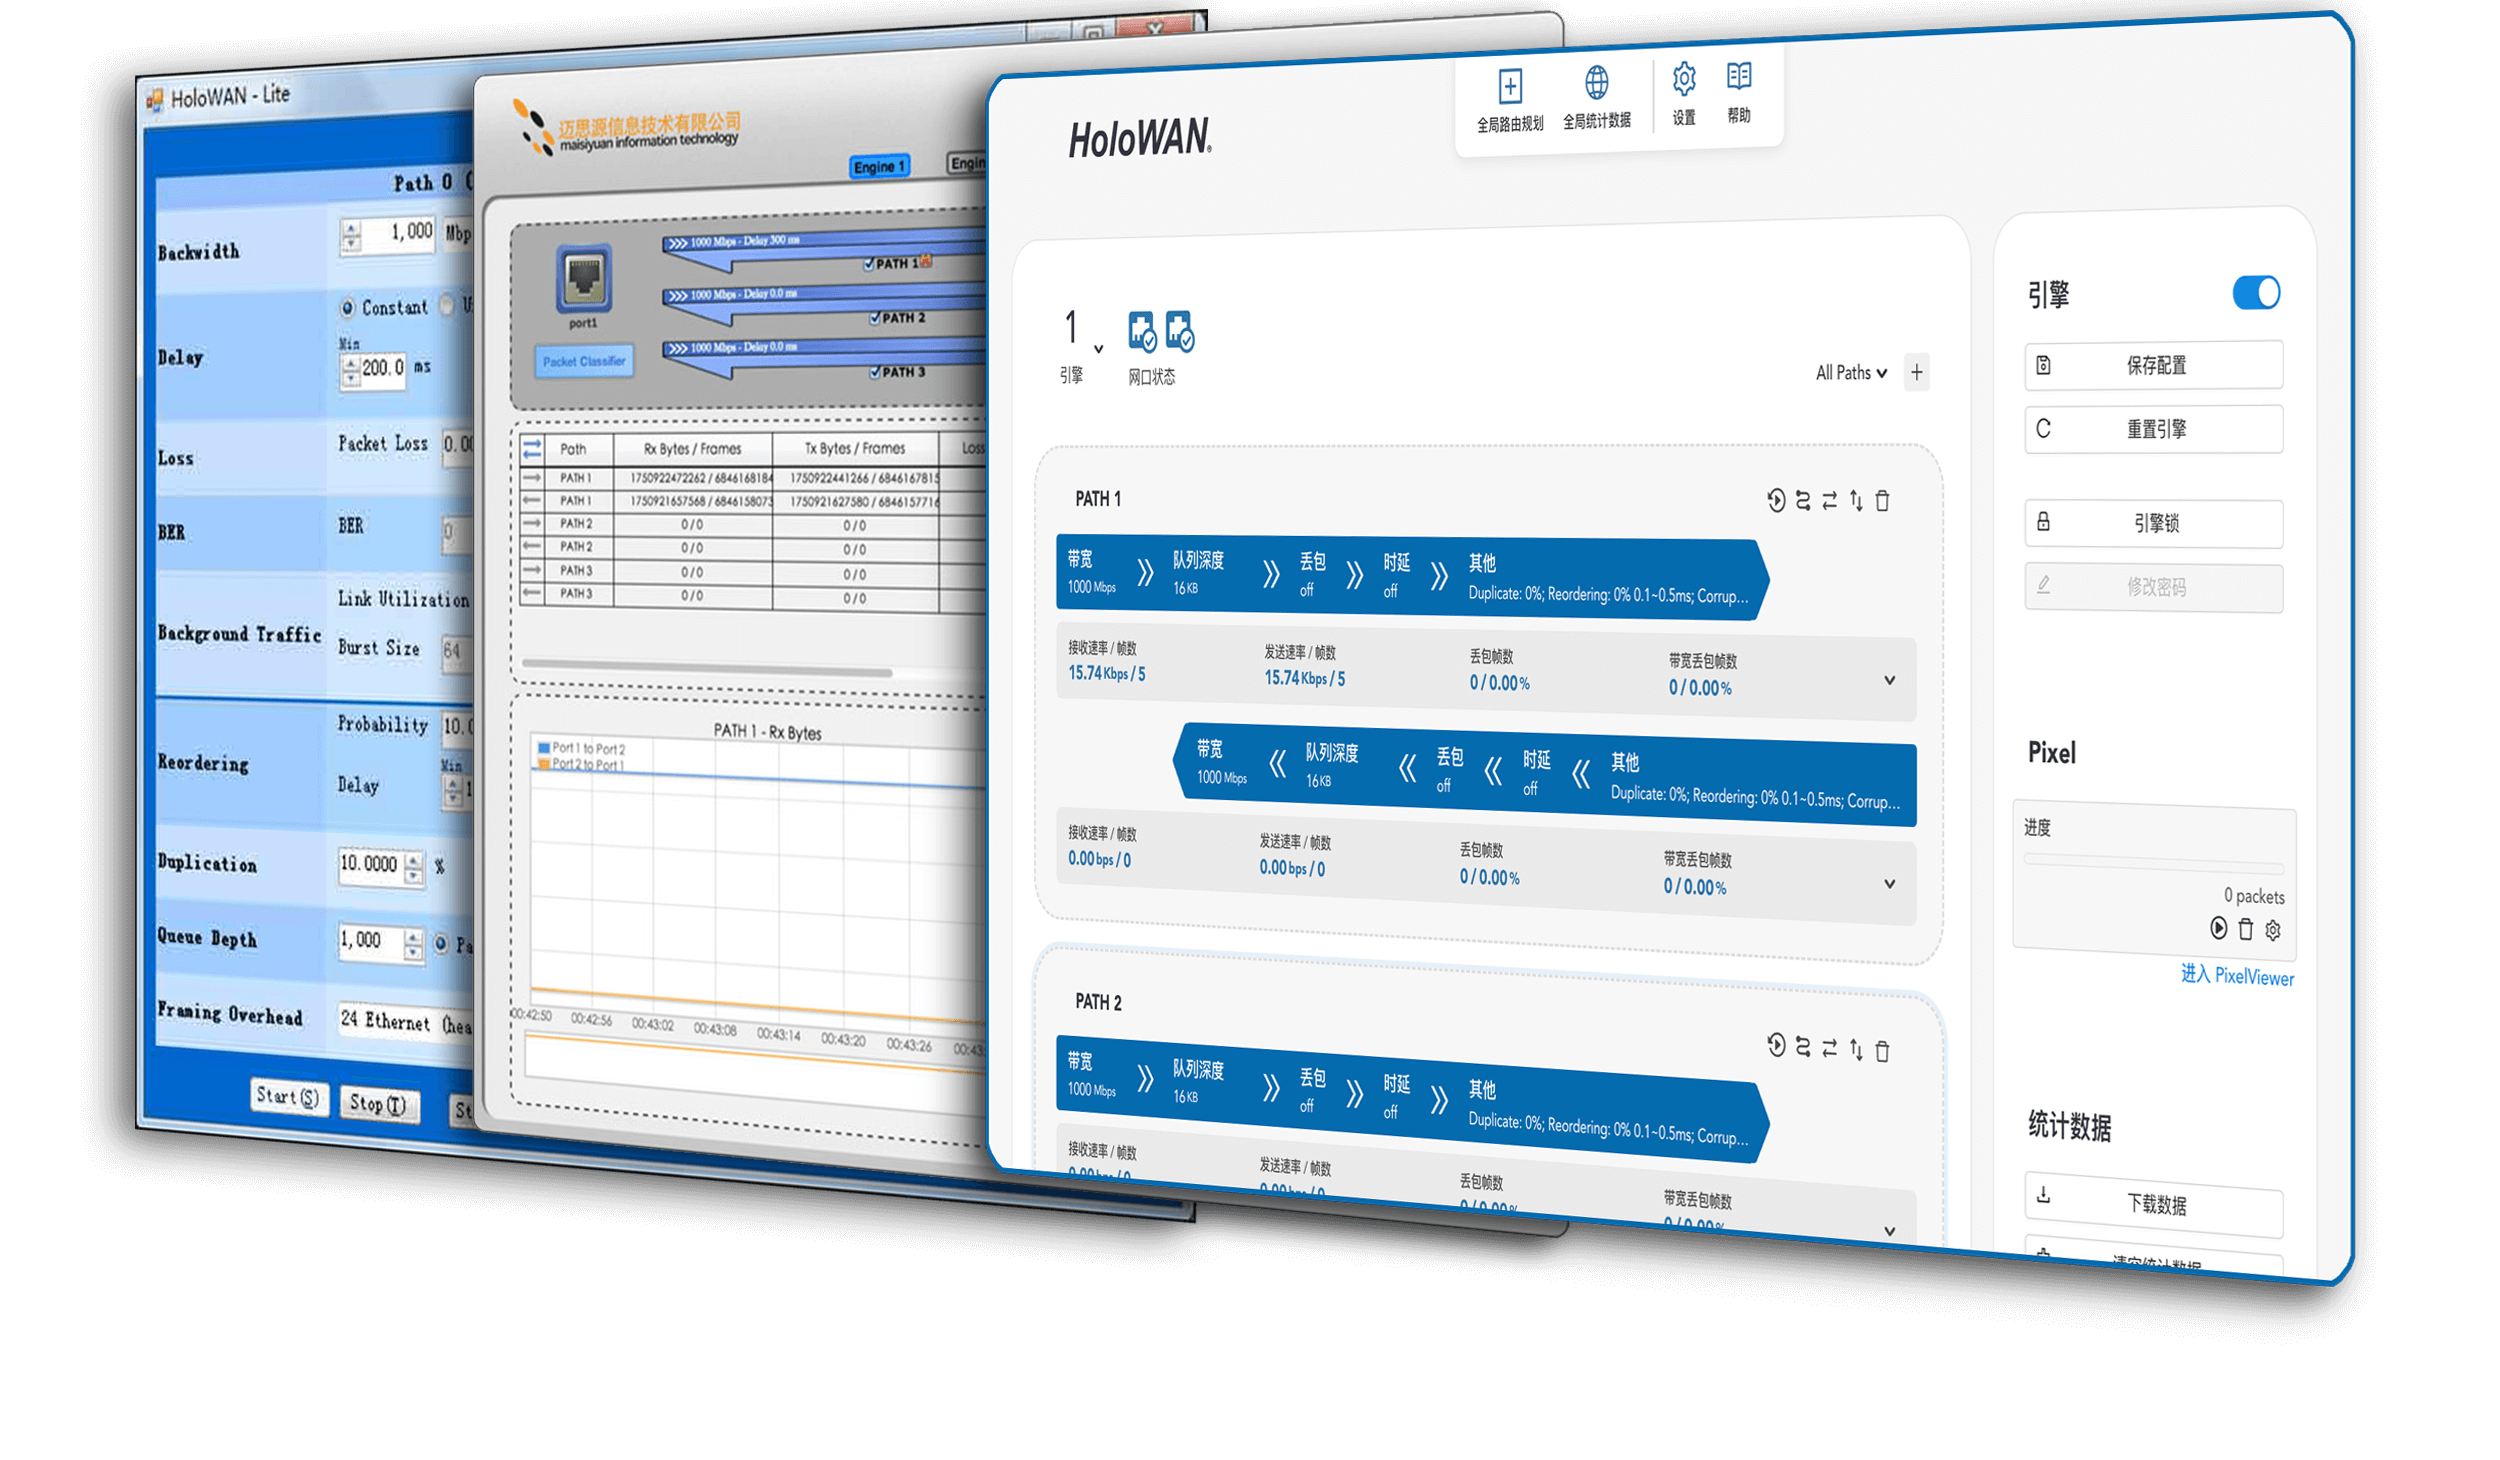
Task: Click PATH 1 loop route icon
Action: pos(1802,500)
